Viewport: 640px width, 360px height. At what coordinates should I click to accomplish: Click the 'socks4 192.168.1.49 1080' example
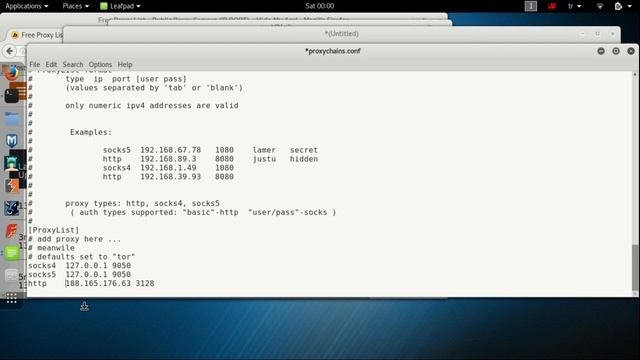168,168
